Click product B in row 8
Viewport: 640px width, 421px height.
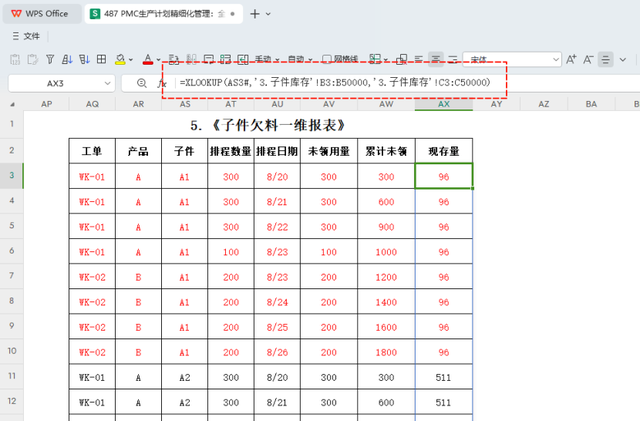(x=138, y=302)
